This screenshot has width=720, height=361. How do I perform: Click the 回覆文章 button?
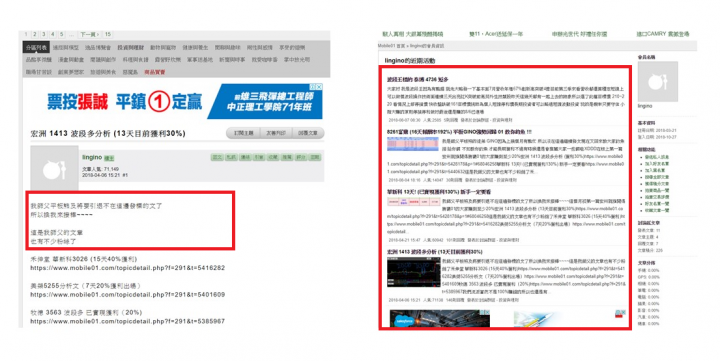coord(308,133)
